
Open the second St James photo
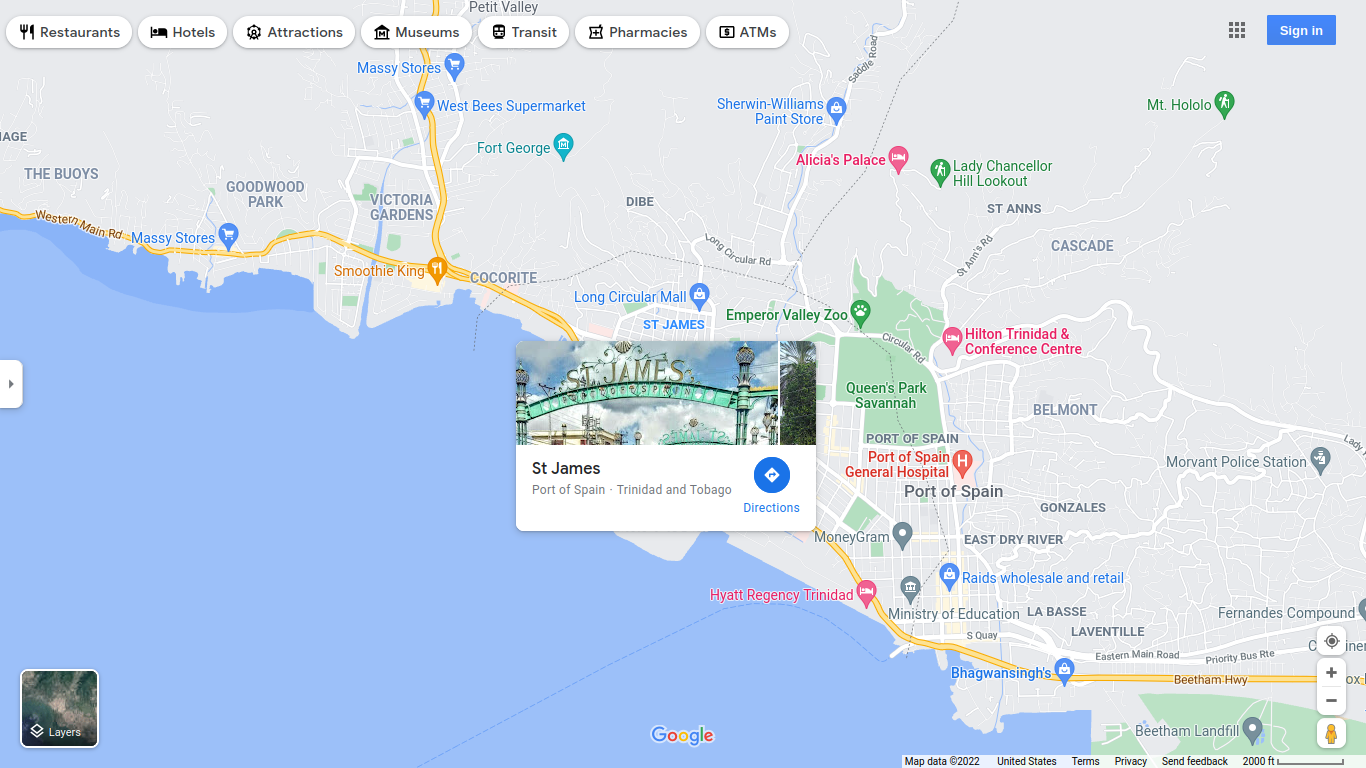[798, 393]
